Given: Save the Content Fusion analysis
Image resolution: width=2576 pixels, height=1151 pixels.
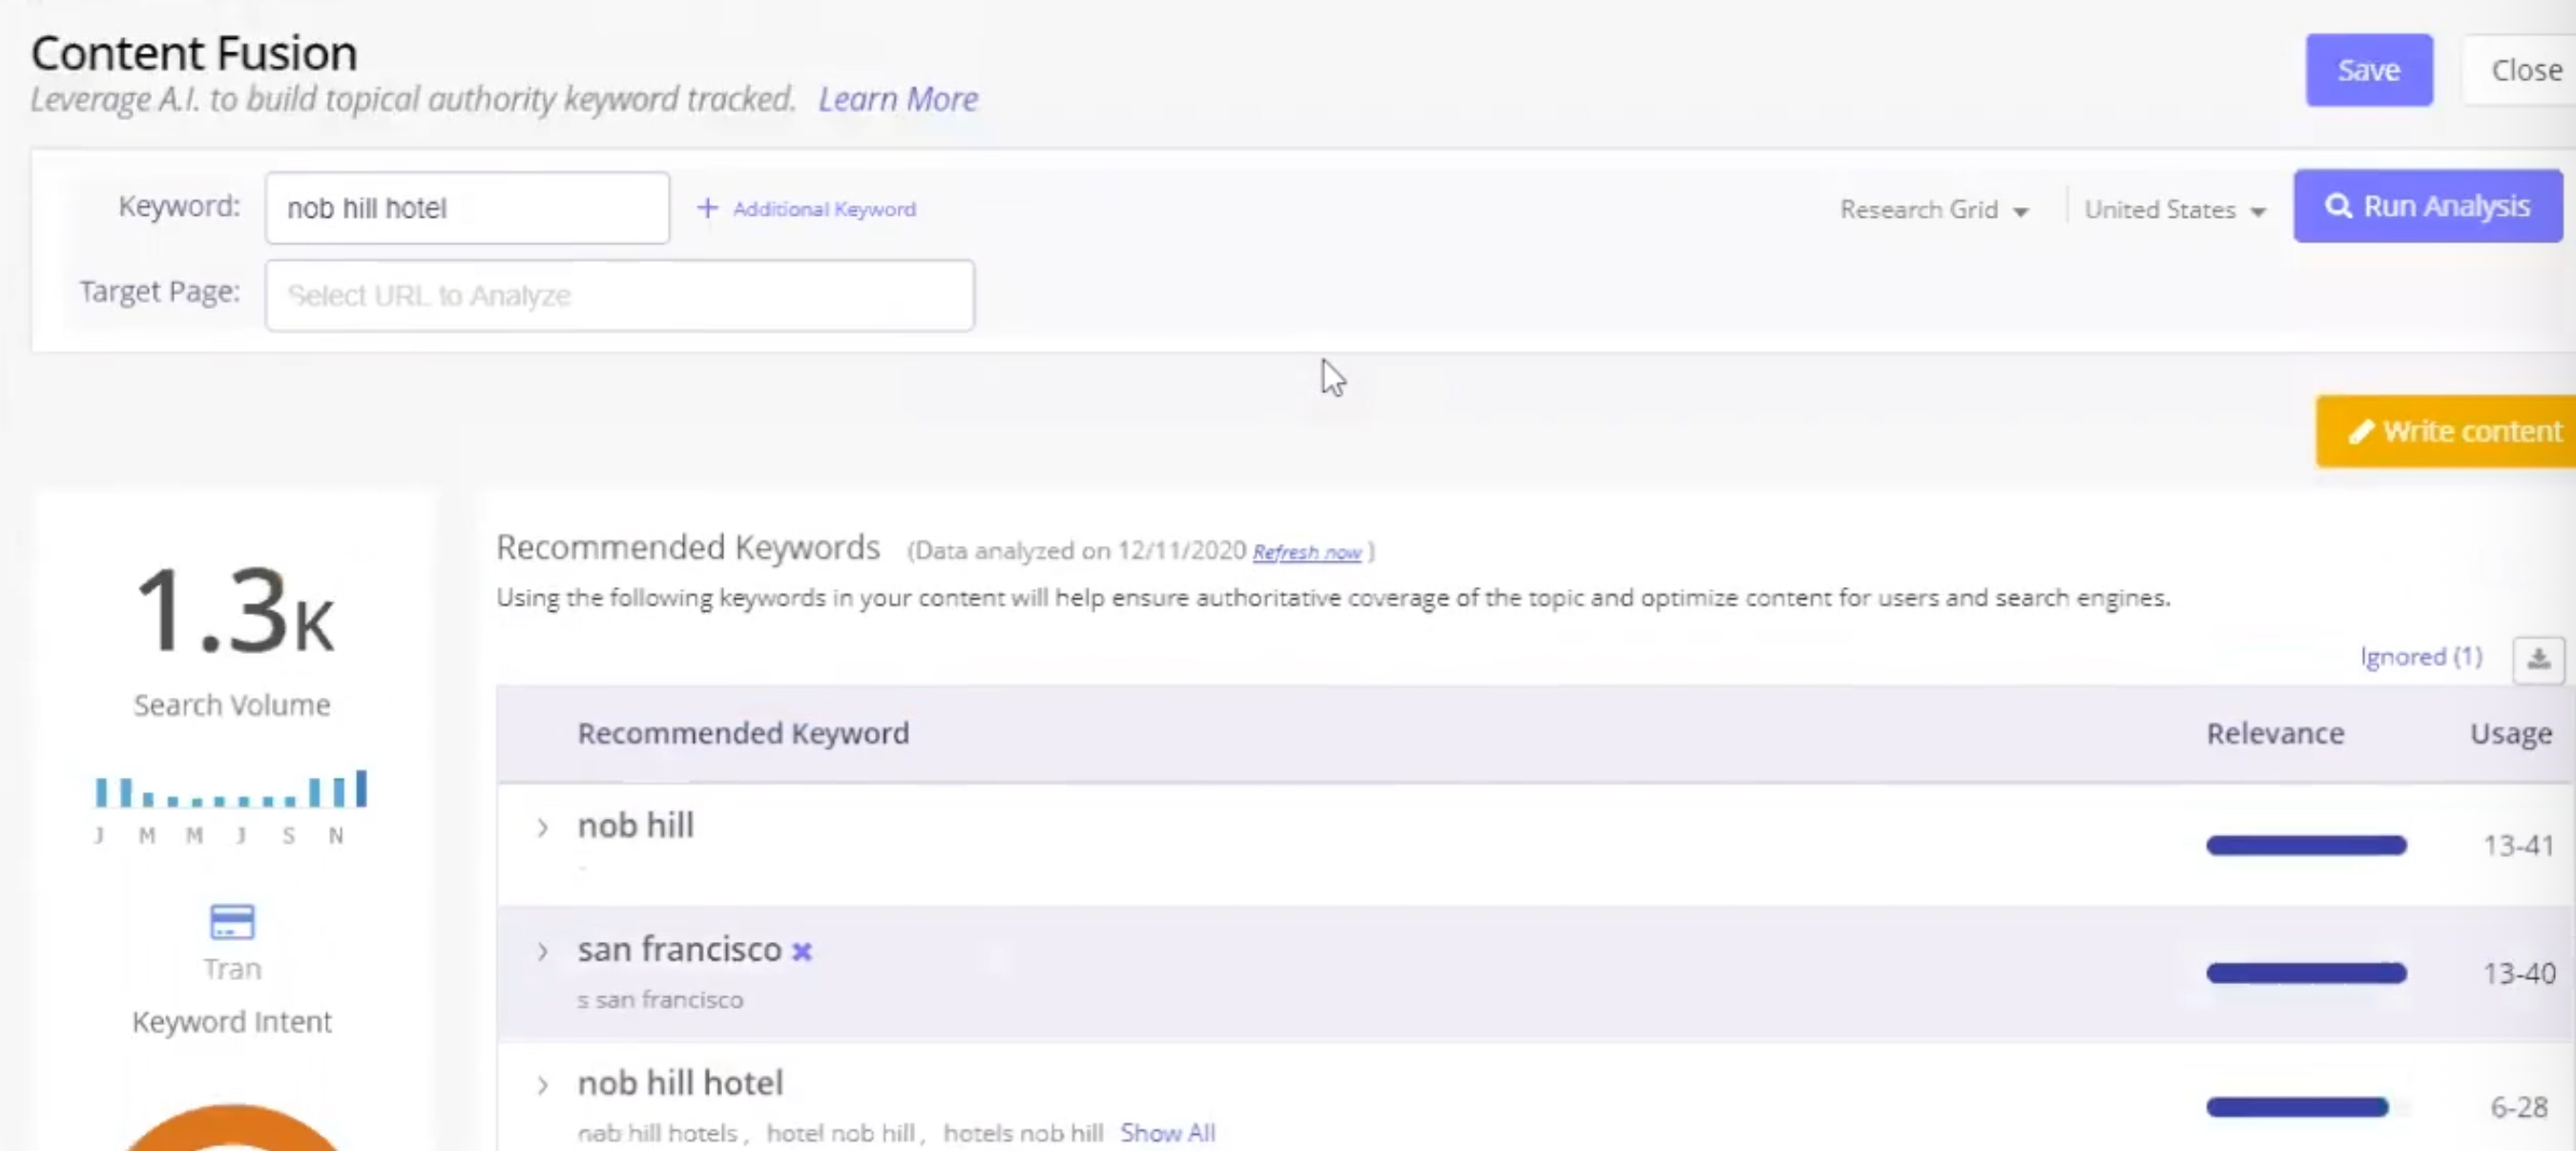Looking at the screenshot, I should tap(2369, 70).
